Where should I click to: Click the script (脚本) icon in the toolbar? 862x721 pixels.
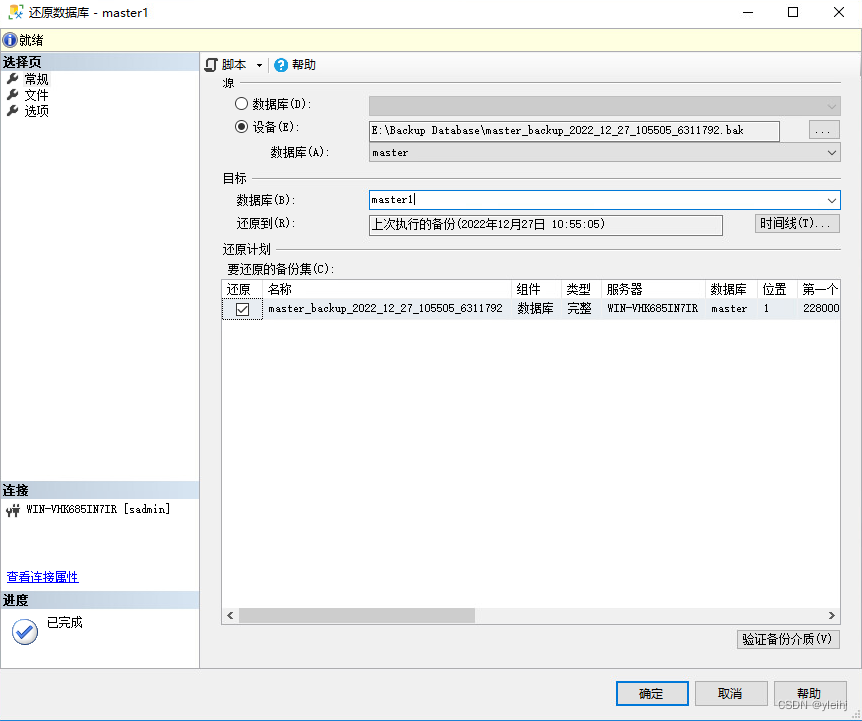coord(211,64)
